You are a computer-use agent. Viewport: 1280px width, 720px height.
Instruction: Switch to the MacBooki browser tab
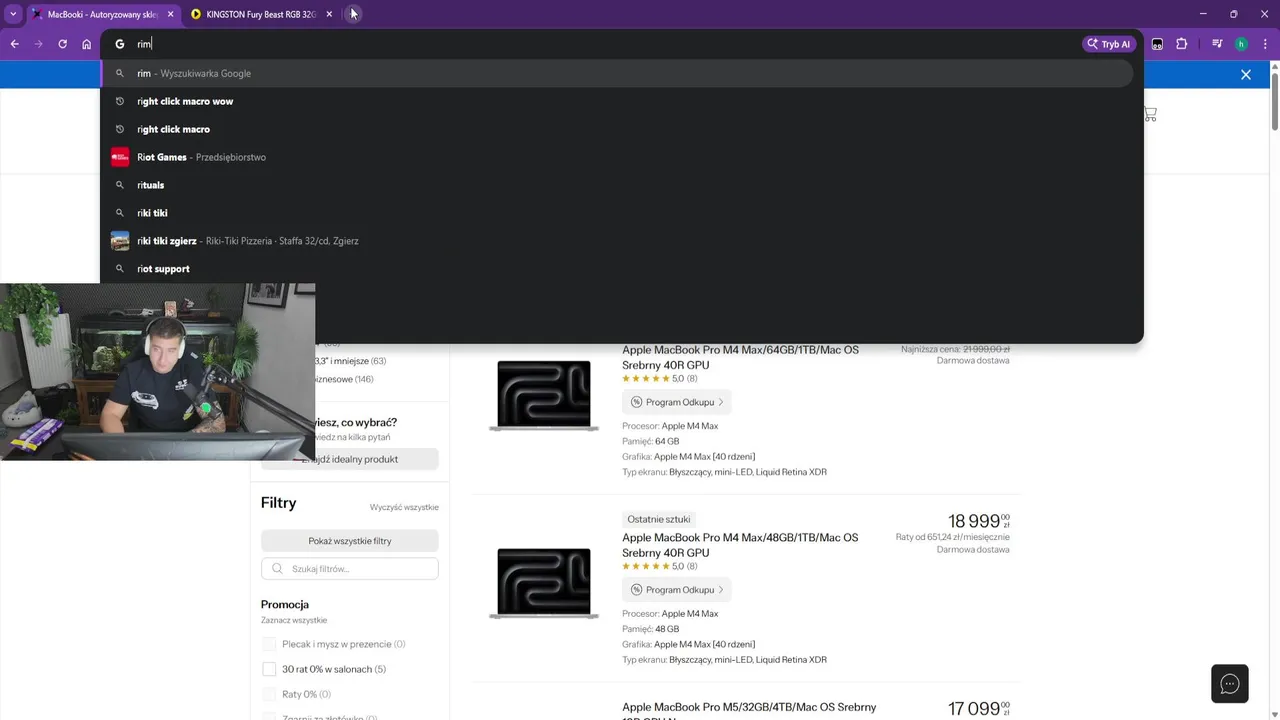pos(102,14)
